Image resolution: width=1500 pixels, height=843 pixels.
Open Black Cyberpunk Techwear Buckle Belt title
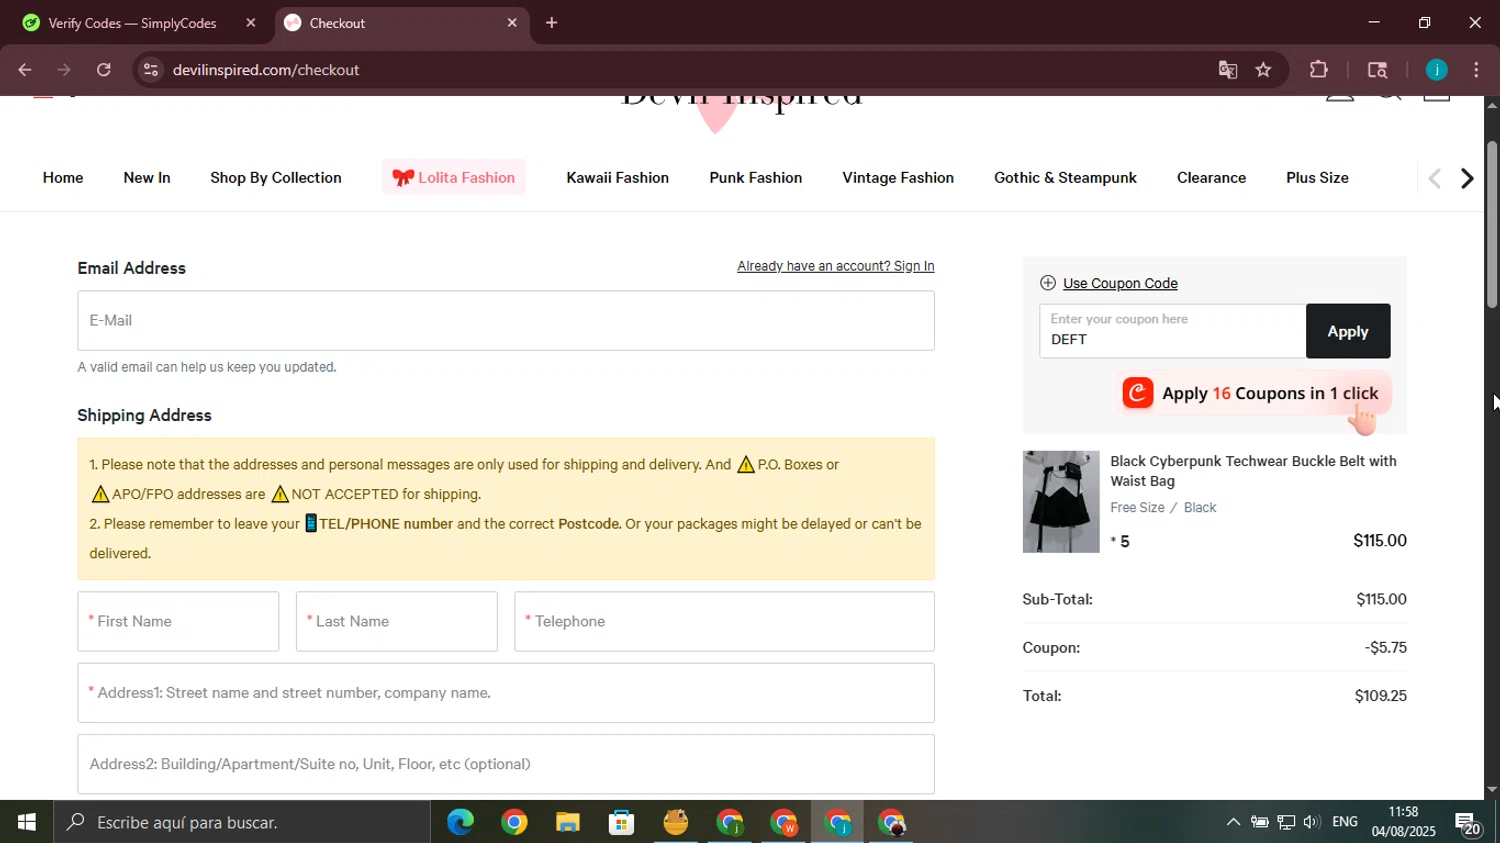point(1253,471)
